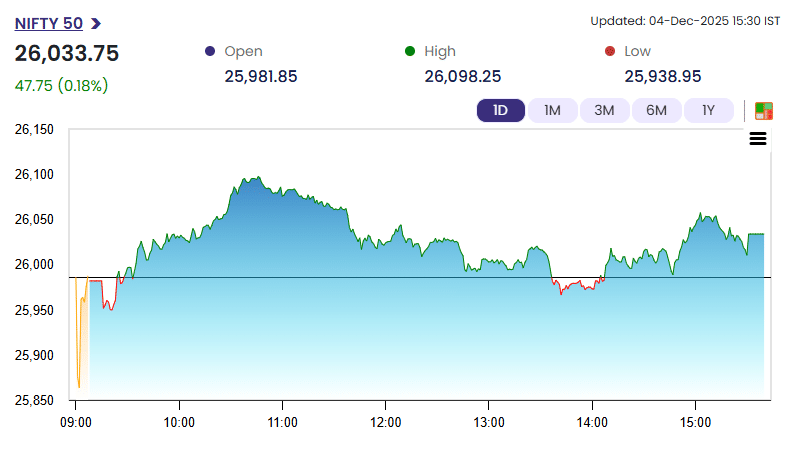Show the 6M chart period
This screenshot has height=450, width=787.
[x=656, y=110]
